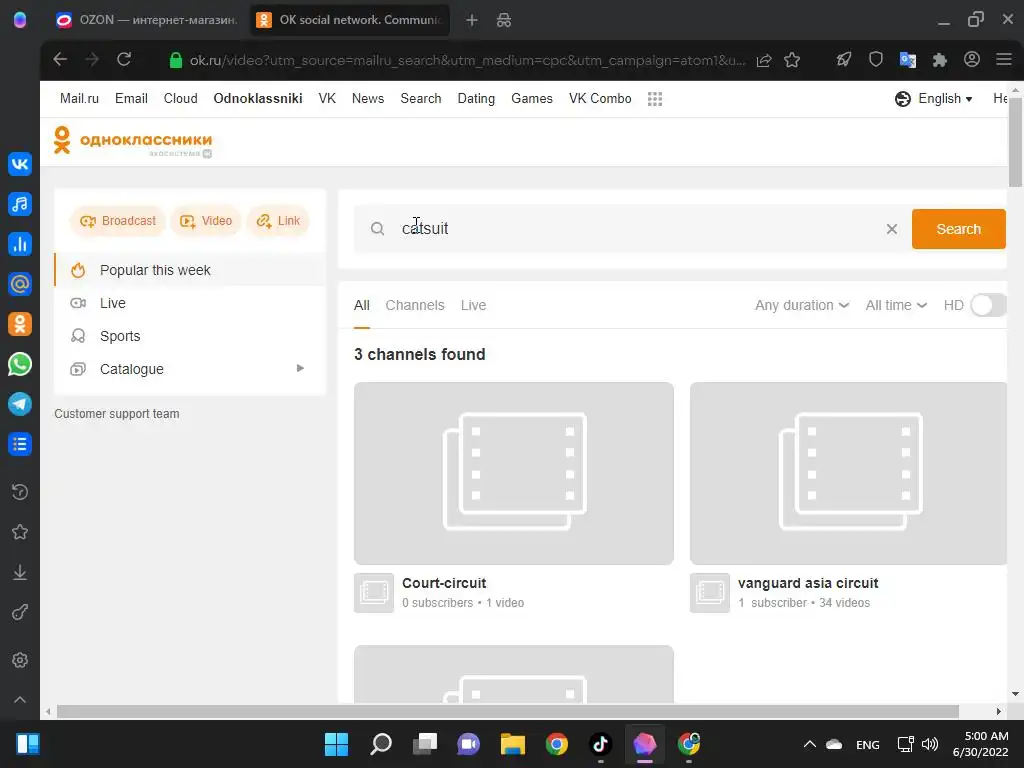
Task: Open a new browser tab
Action: pyautogui.click(x=472, y=20)
